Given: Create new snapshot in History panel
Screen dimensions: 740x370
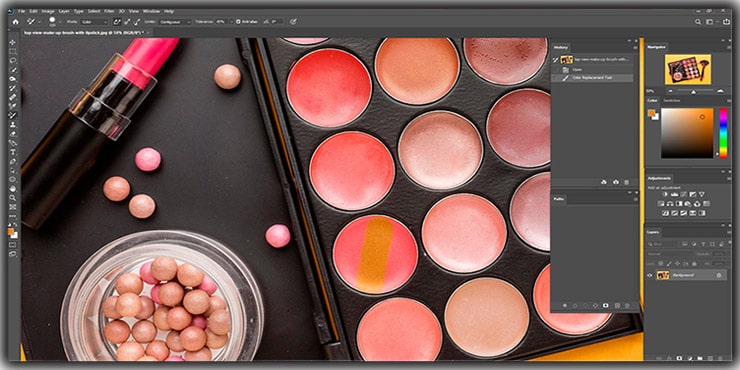Looking at the screenshot, I should coord(616,182).
